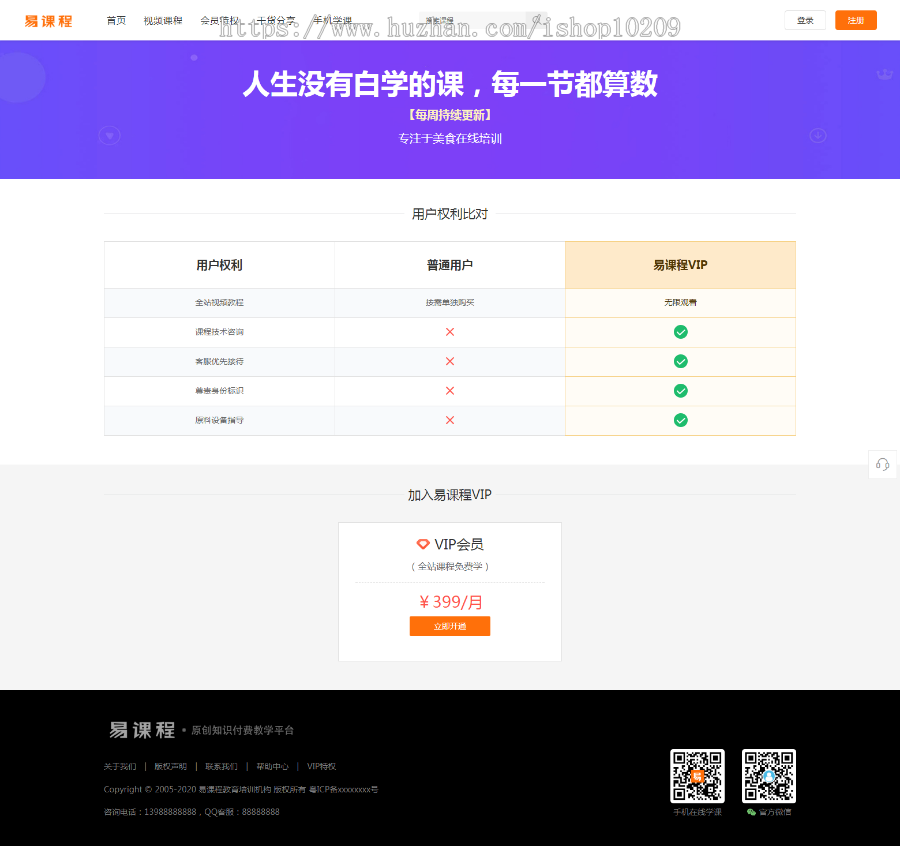Click the orange 注册 button

tap(855, 19)
